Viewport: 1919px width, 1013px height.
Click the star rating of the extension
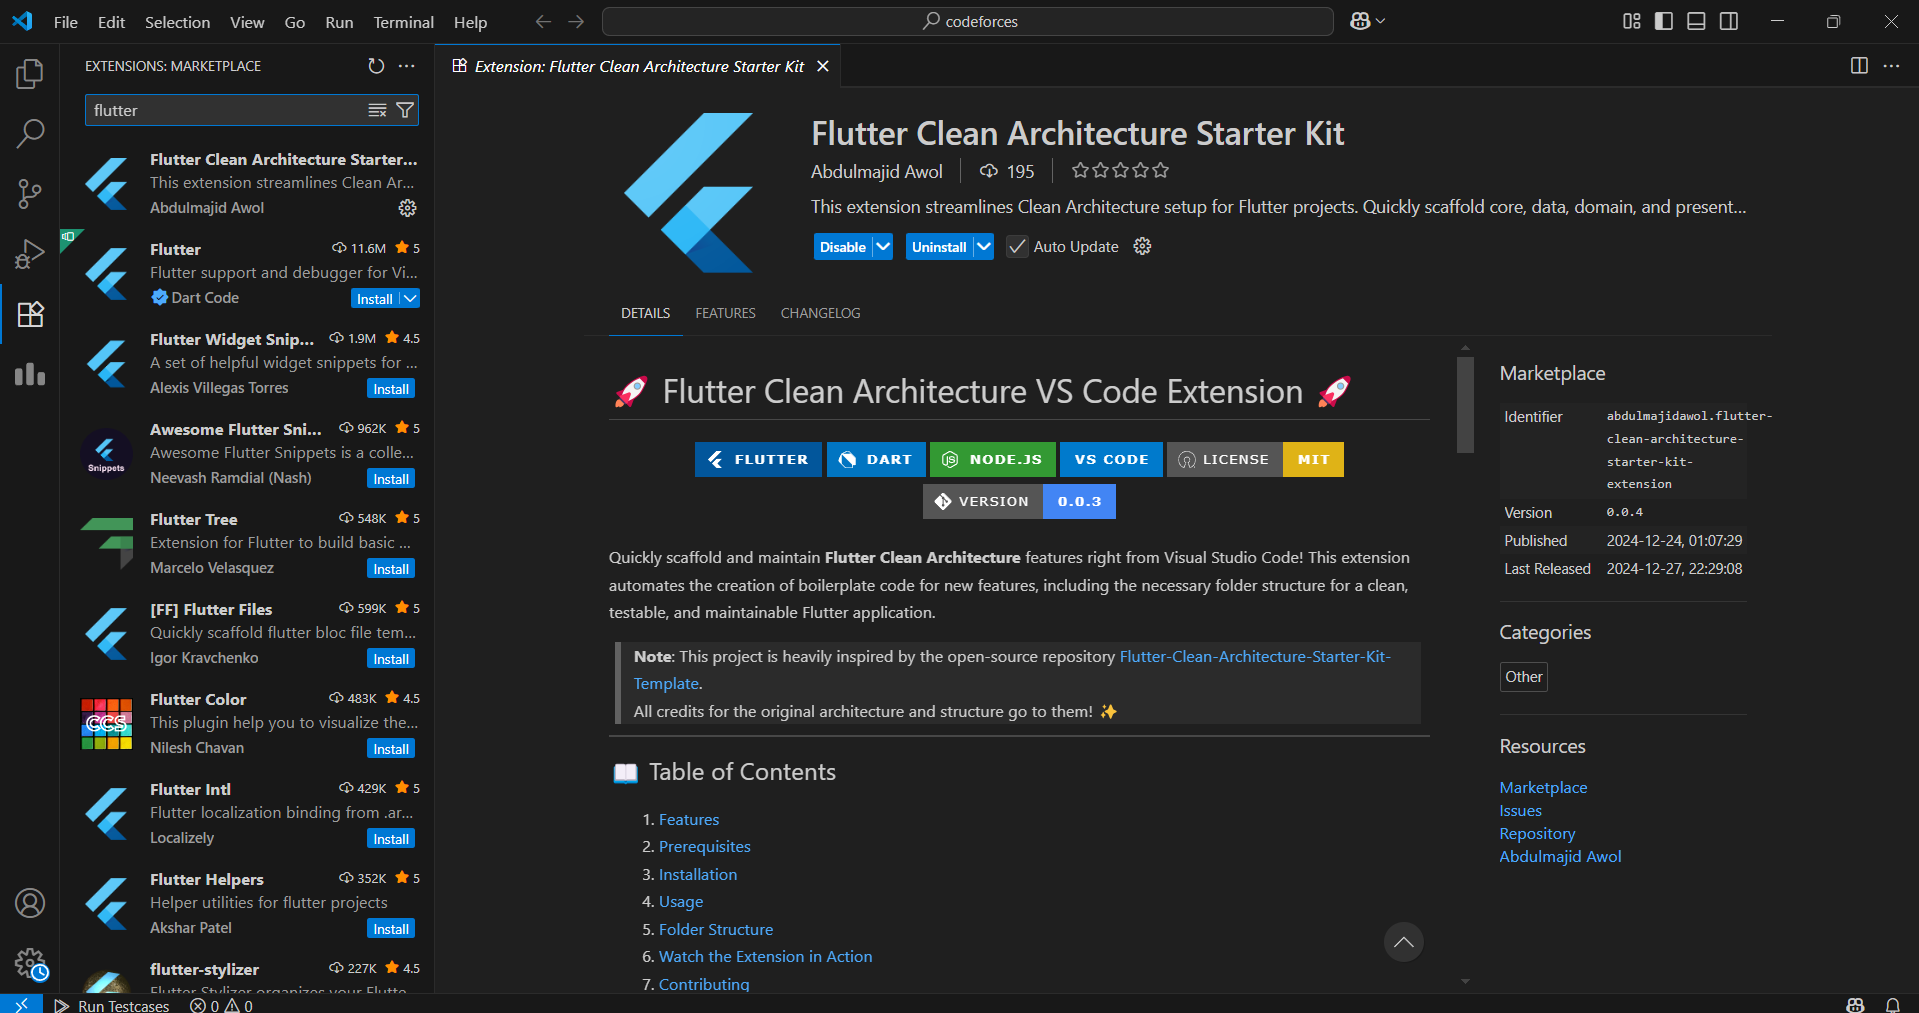[x=1120, y=171]
